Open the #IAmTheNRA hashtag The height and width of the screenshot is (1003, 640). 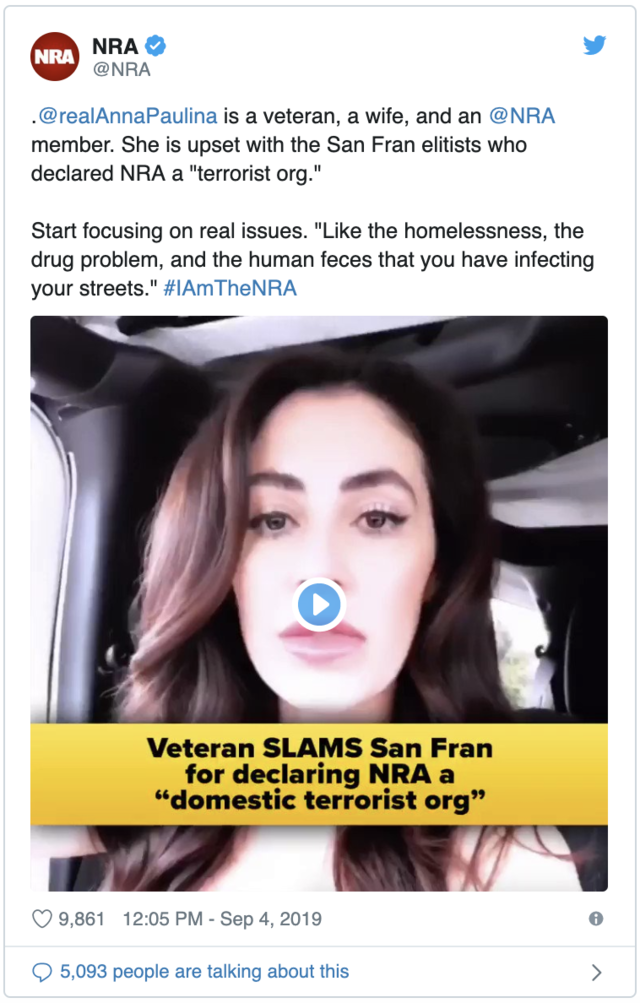(230, 288)
